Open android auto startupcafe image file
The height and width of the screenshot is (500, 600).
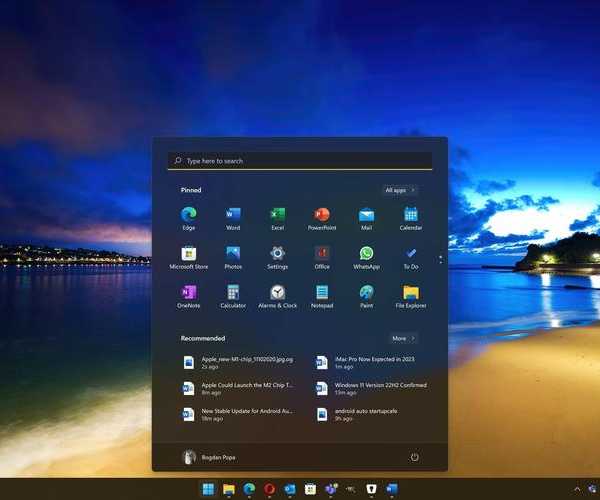[x=358, y=414]
